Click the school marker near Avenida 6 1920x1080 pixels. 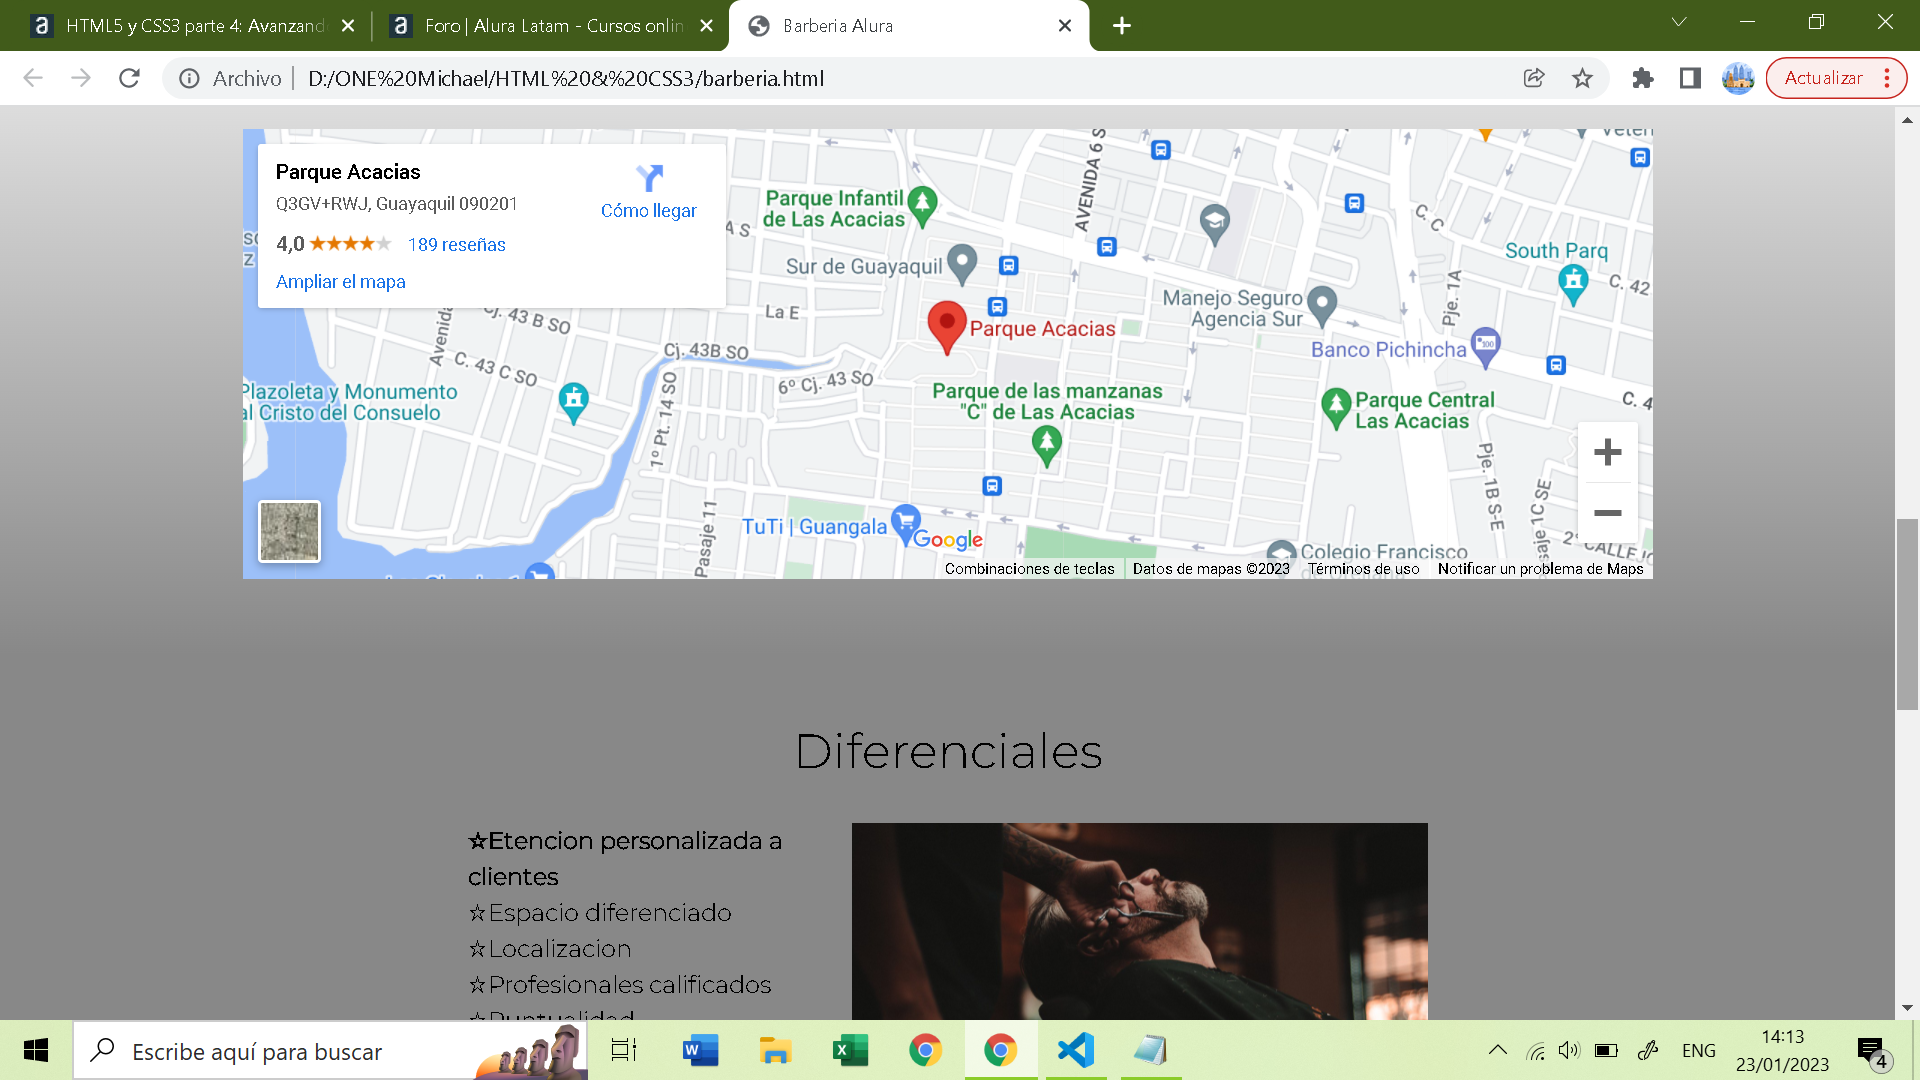click(x=1214, y=224)
